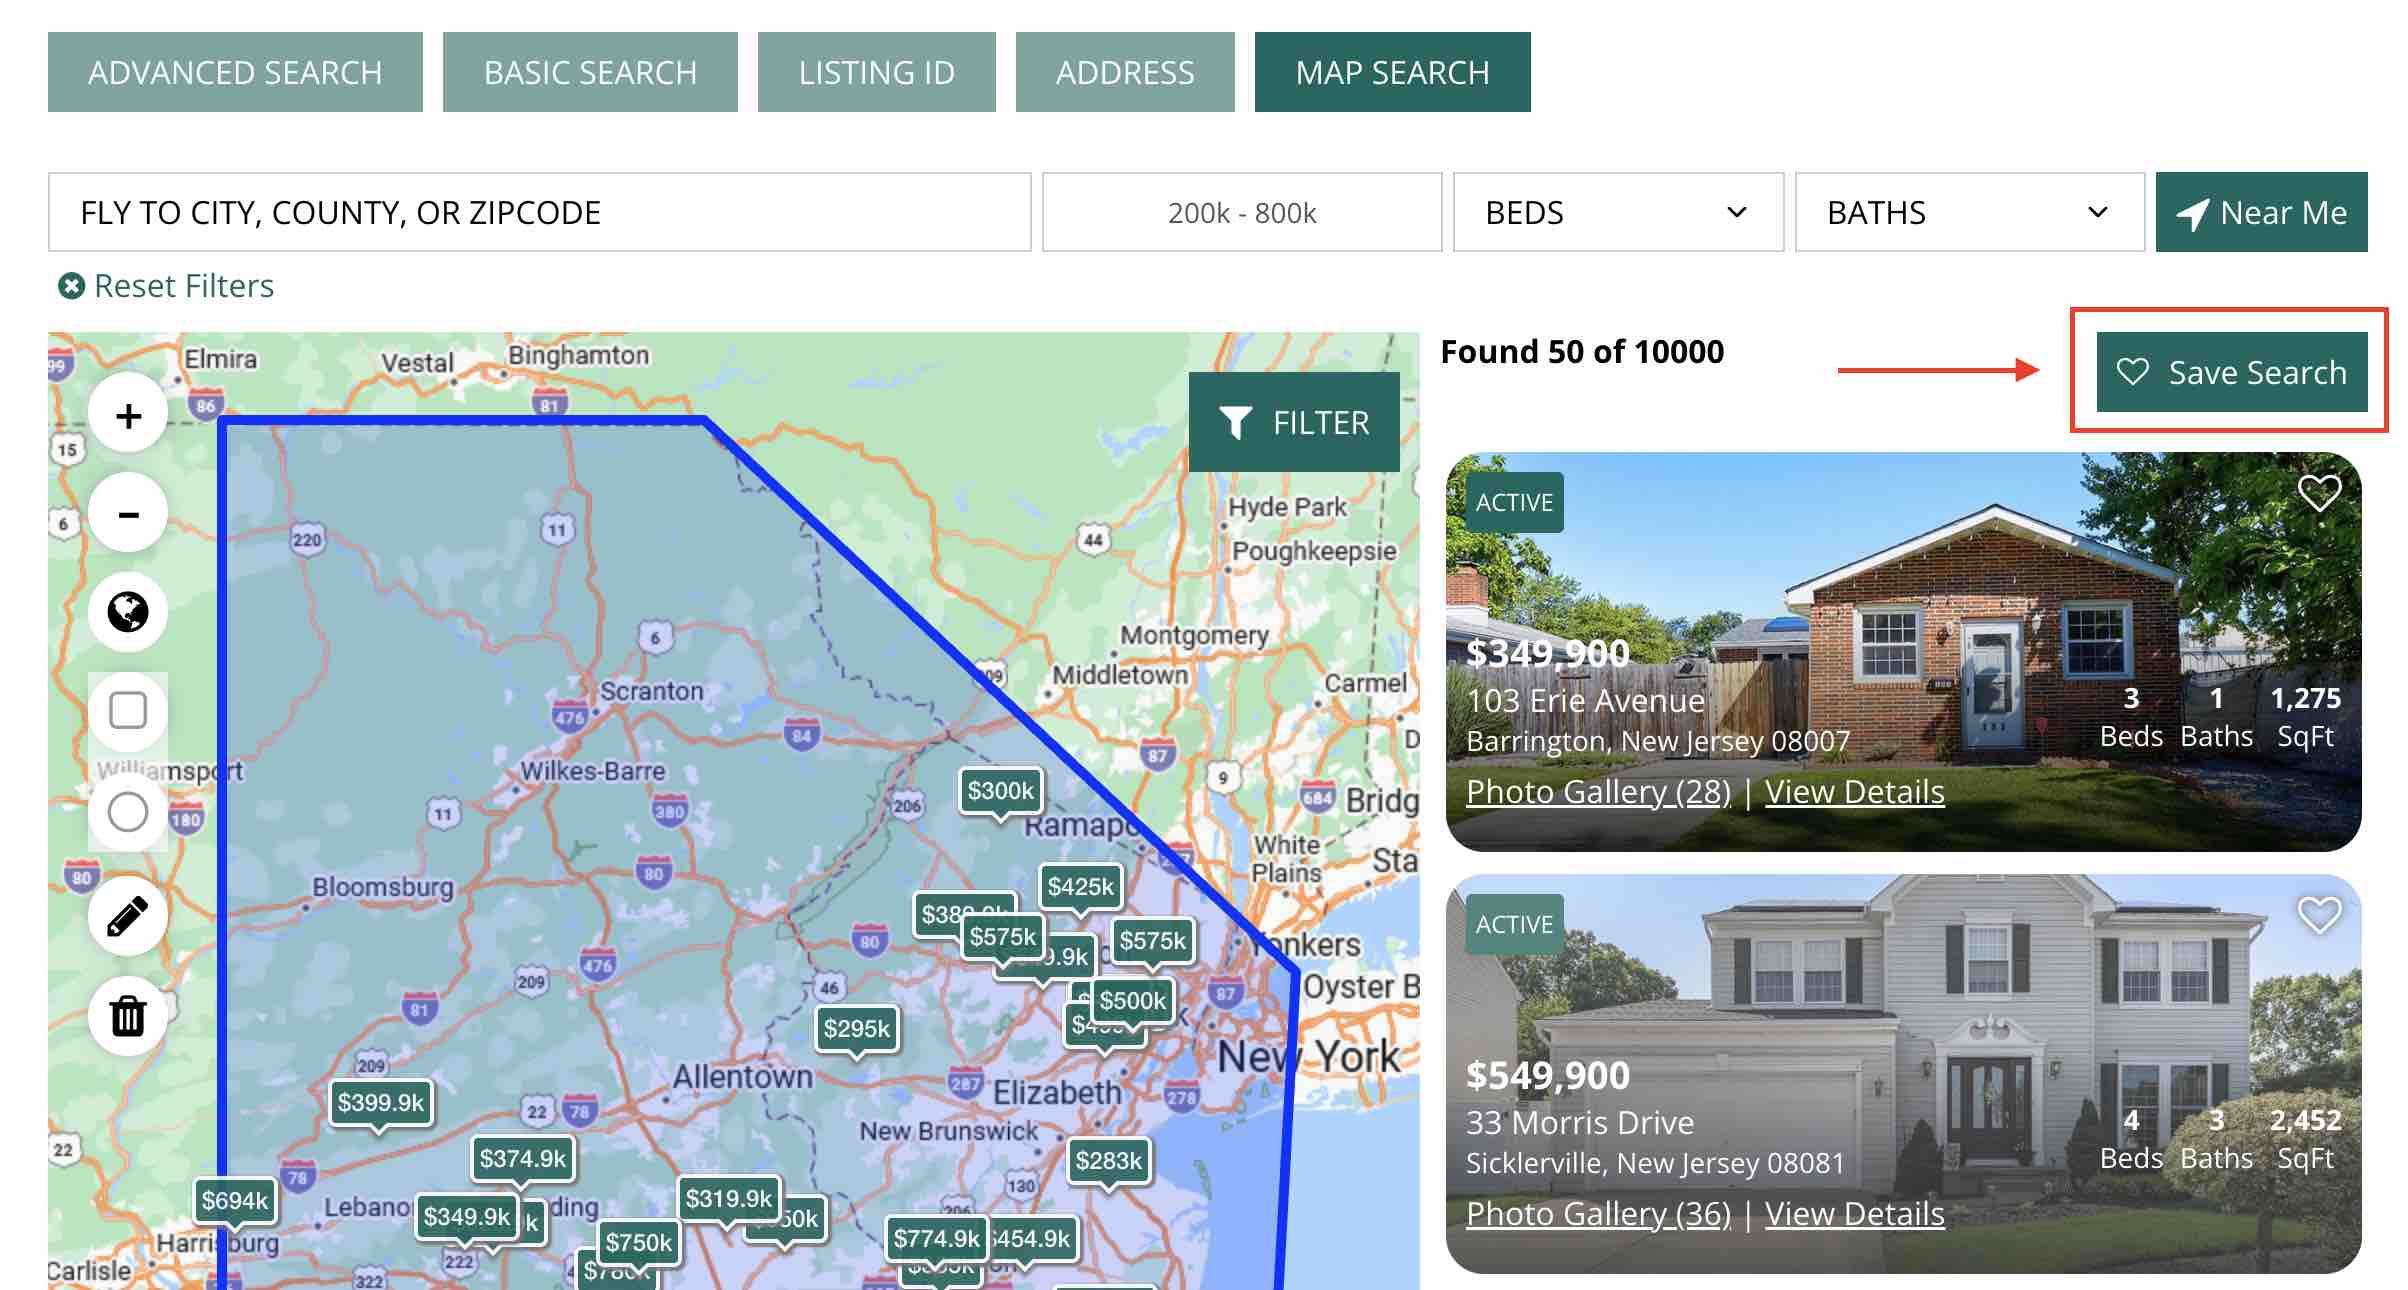Switch to the Listing ID tab
2408x1290 pixels.
[877, 72]
